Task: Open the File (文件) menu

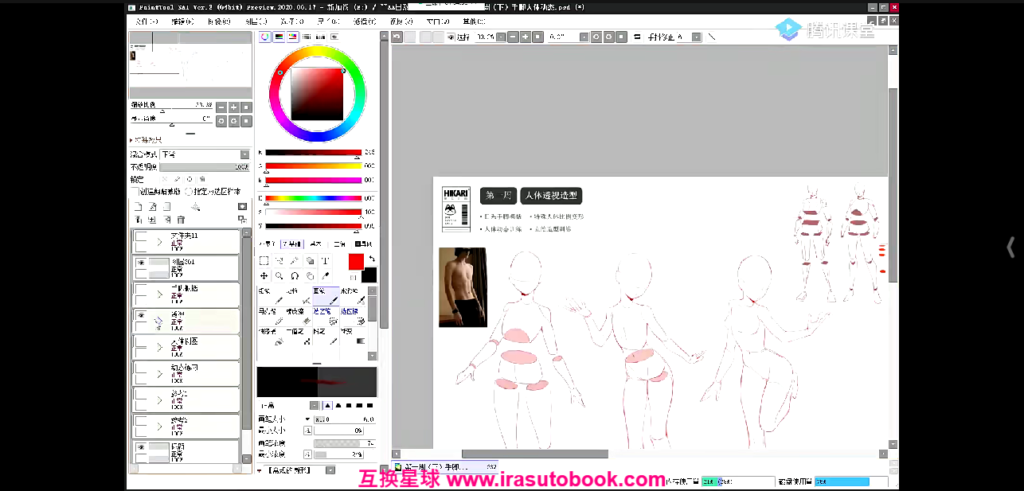Action: tap(146, 22)
